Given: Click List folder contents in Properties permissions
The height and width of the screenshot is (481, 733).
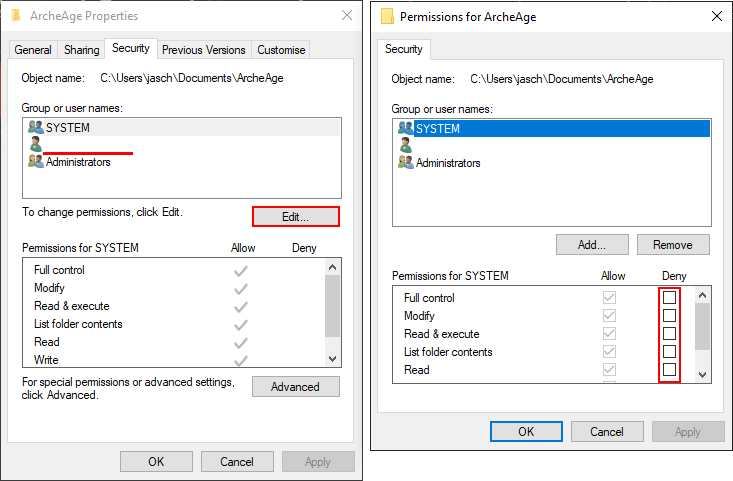Looking at the screenshot, I should coord(174,324).
